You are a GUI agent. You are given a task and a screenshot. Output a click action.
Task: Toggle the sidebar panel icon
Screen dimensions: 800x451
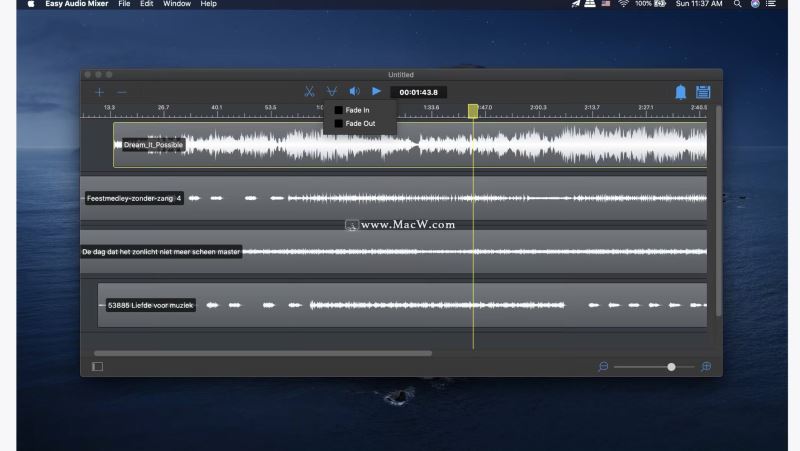(97, 367)
